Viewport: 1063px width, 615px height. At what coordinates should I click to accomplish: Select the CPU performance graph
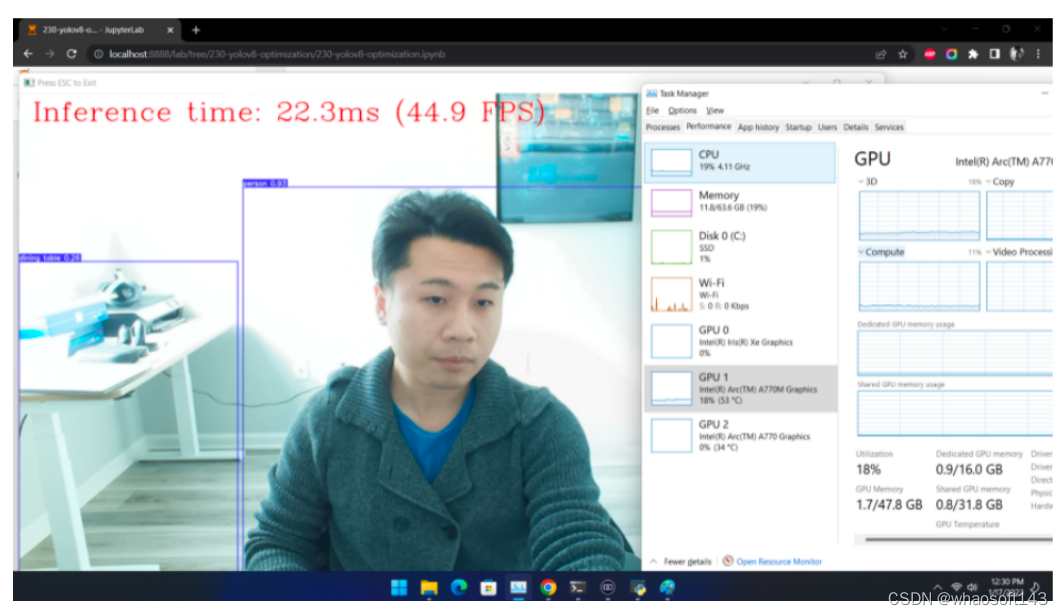(x=740, y=162)
